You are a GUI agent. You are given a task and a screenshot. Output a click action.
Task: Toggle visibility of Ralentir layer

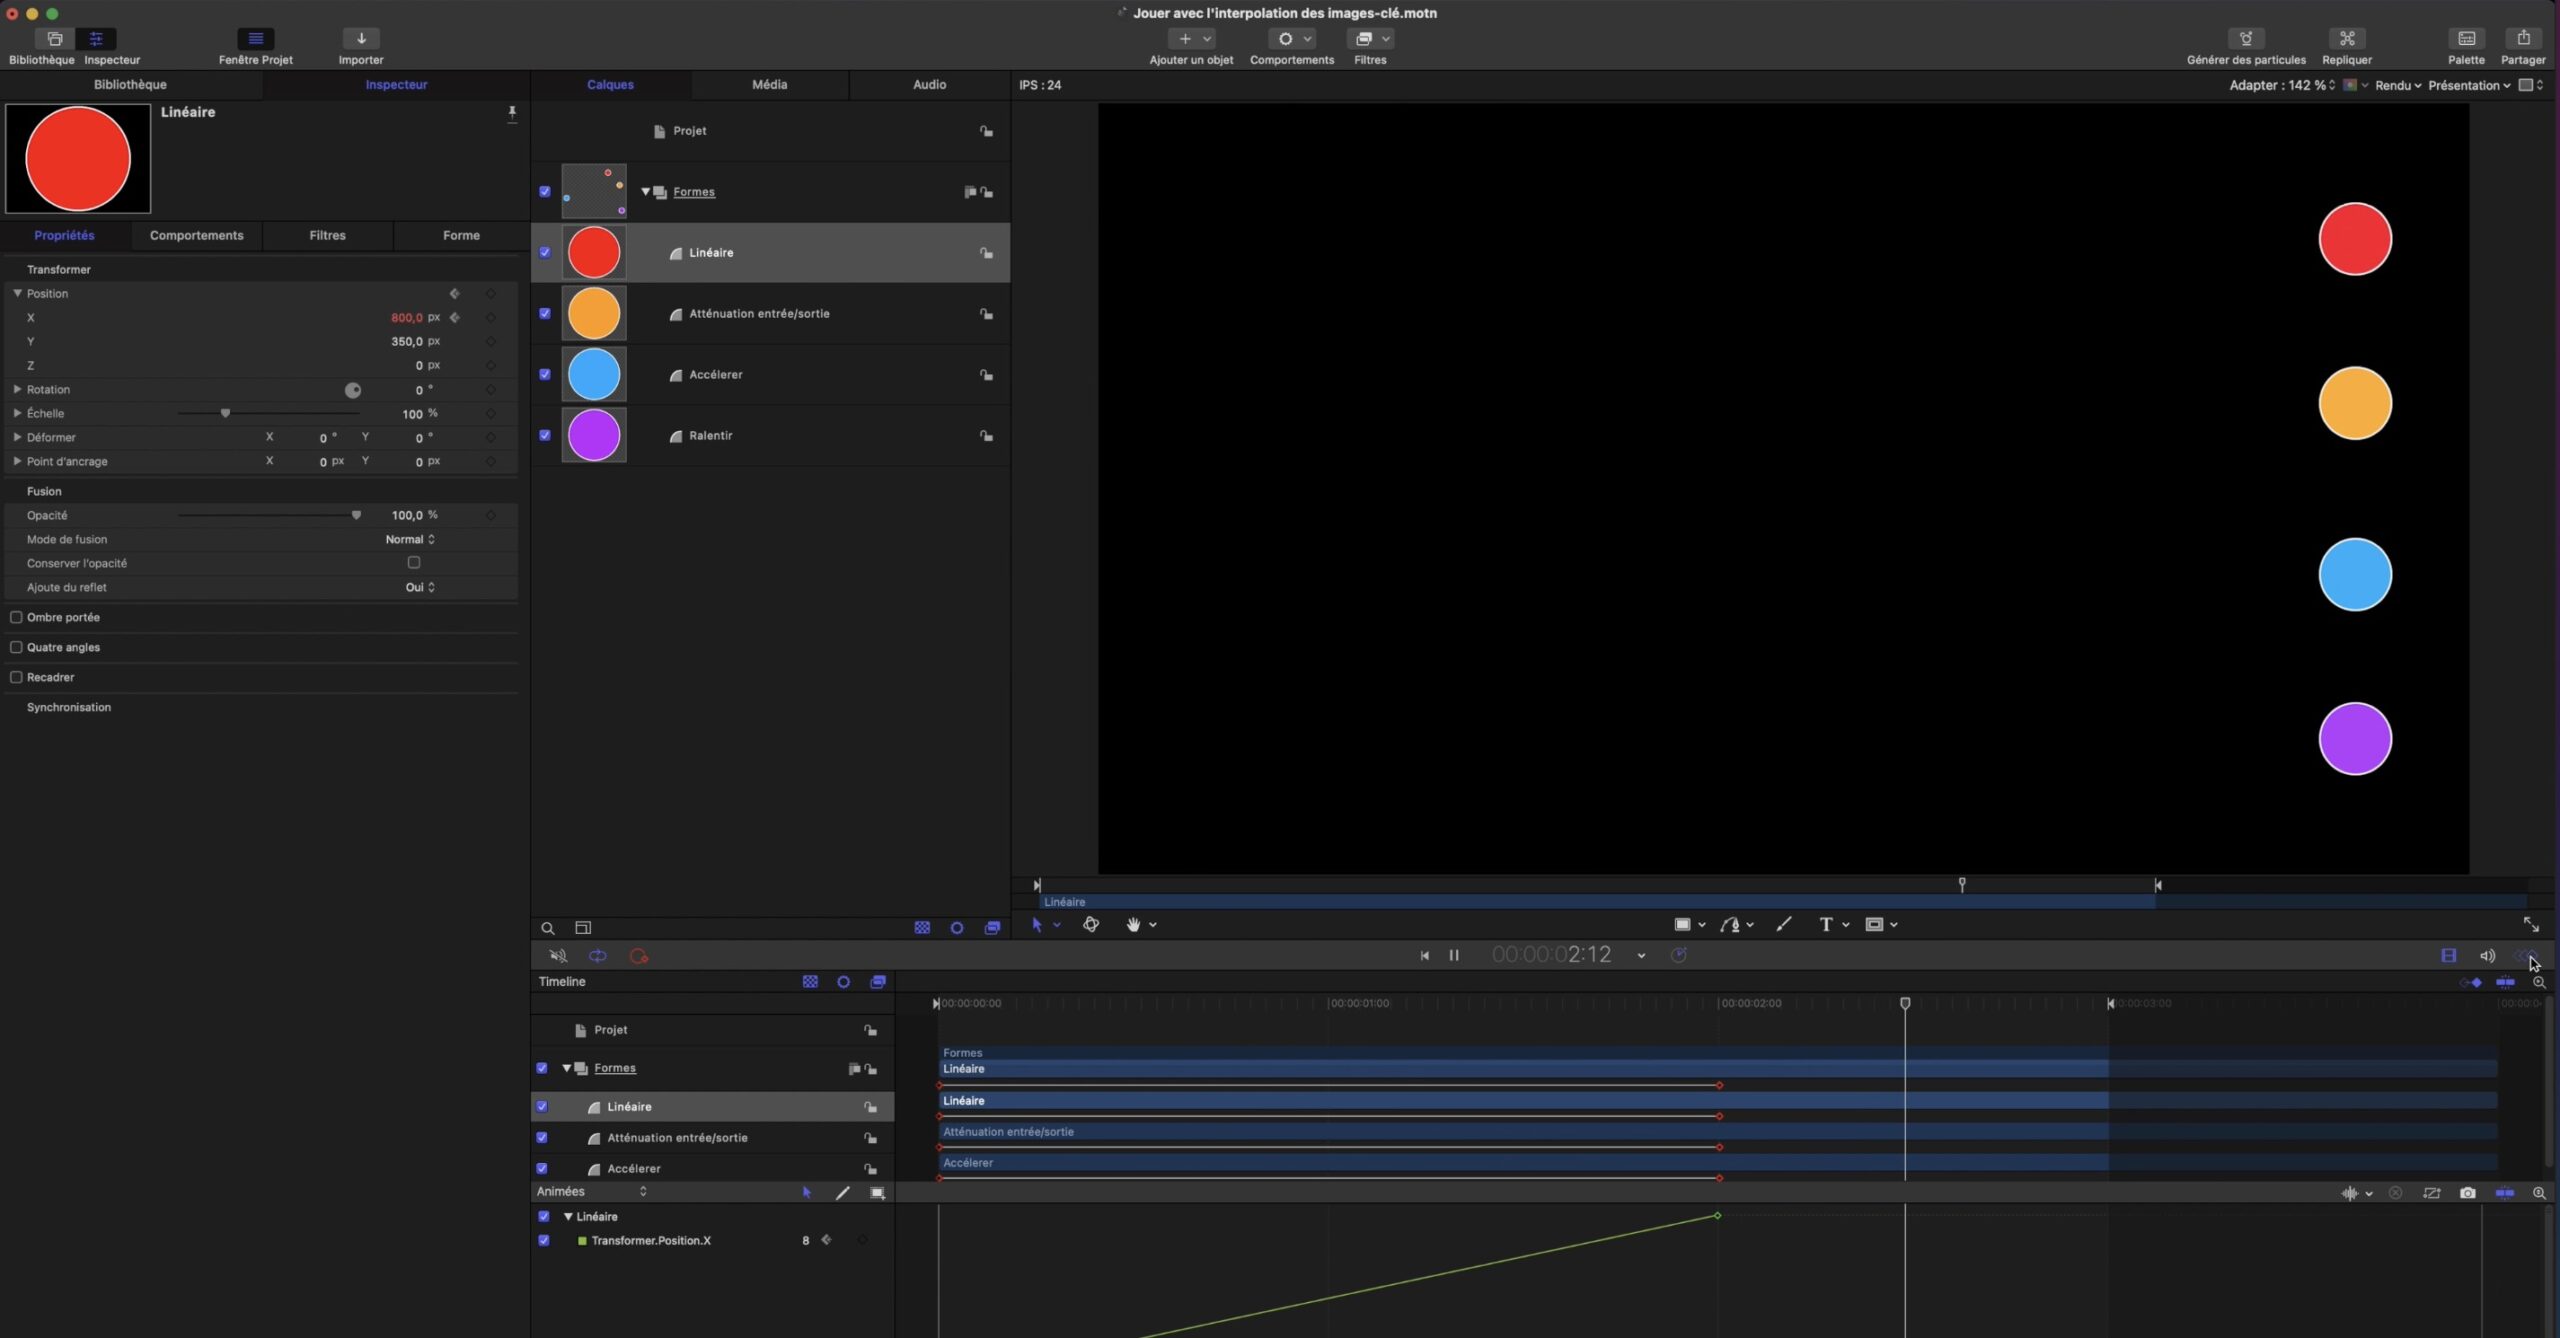coord(545,436)
